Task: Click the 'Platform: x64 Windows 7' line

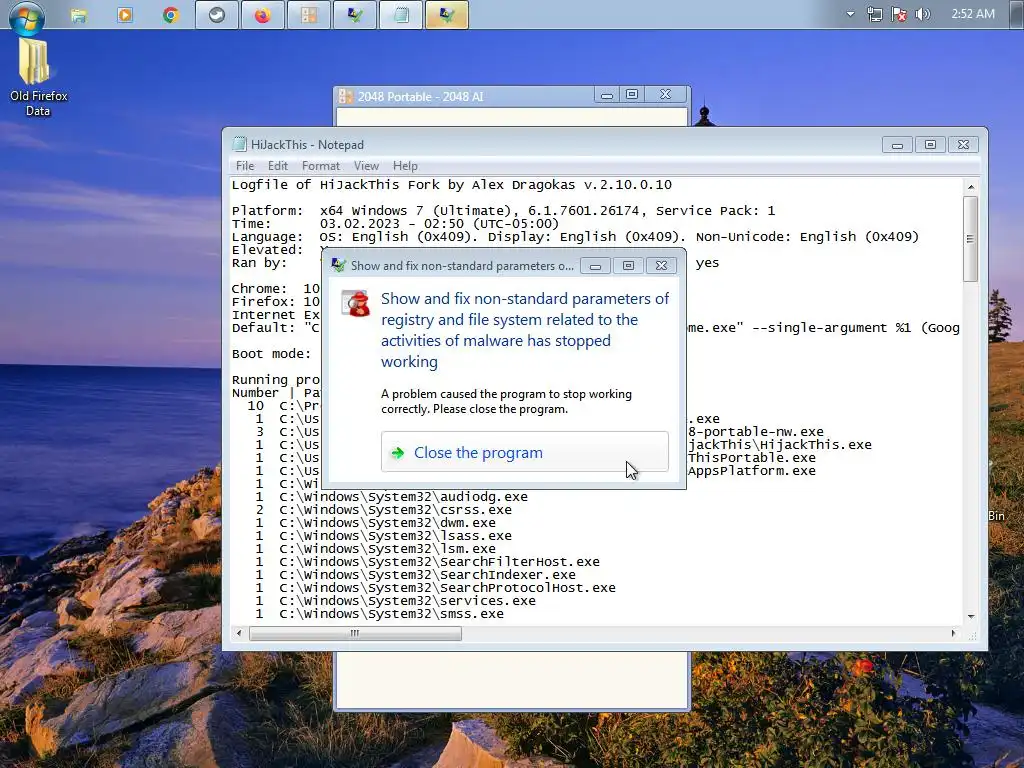Action: [x=504, y=211]
